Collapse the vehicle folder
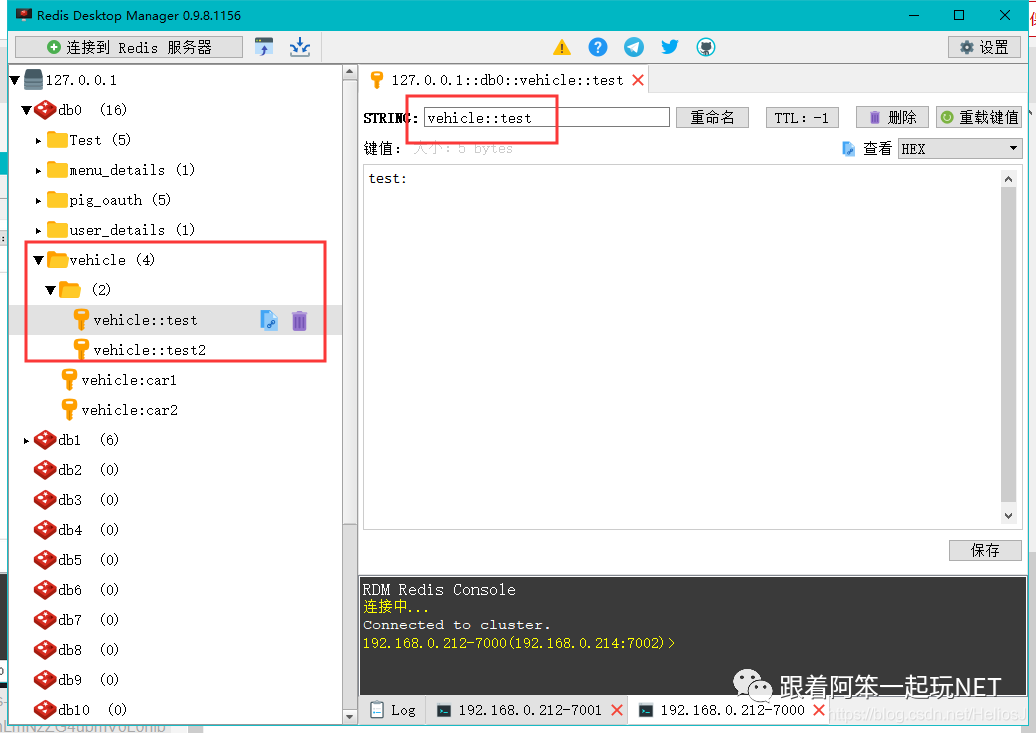This screenshot has width=1036, height=733. [x=38, y=260]
